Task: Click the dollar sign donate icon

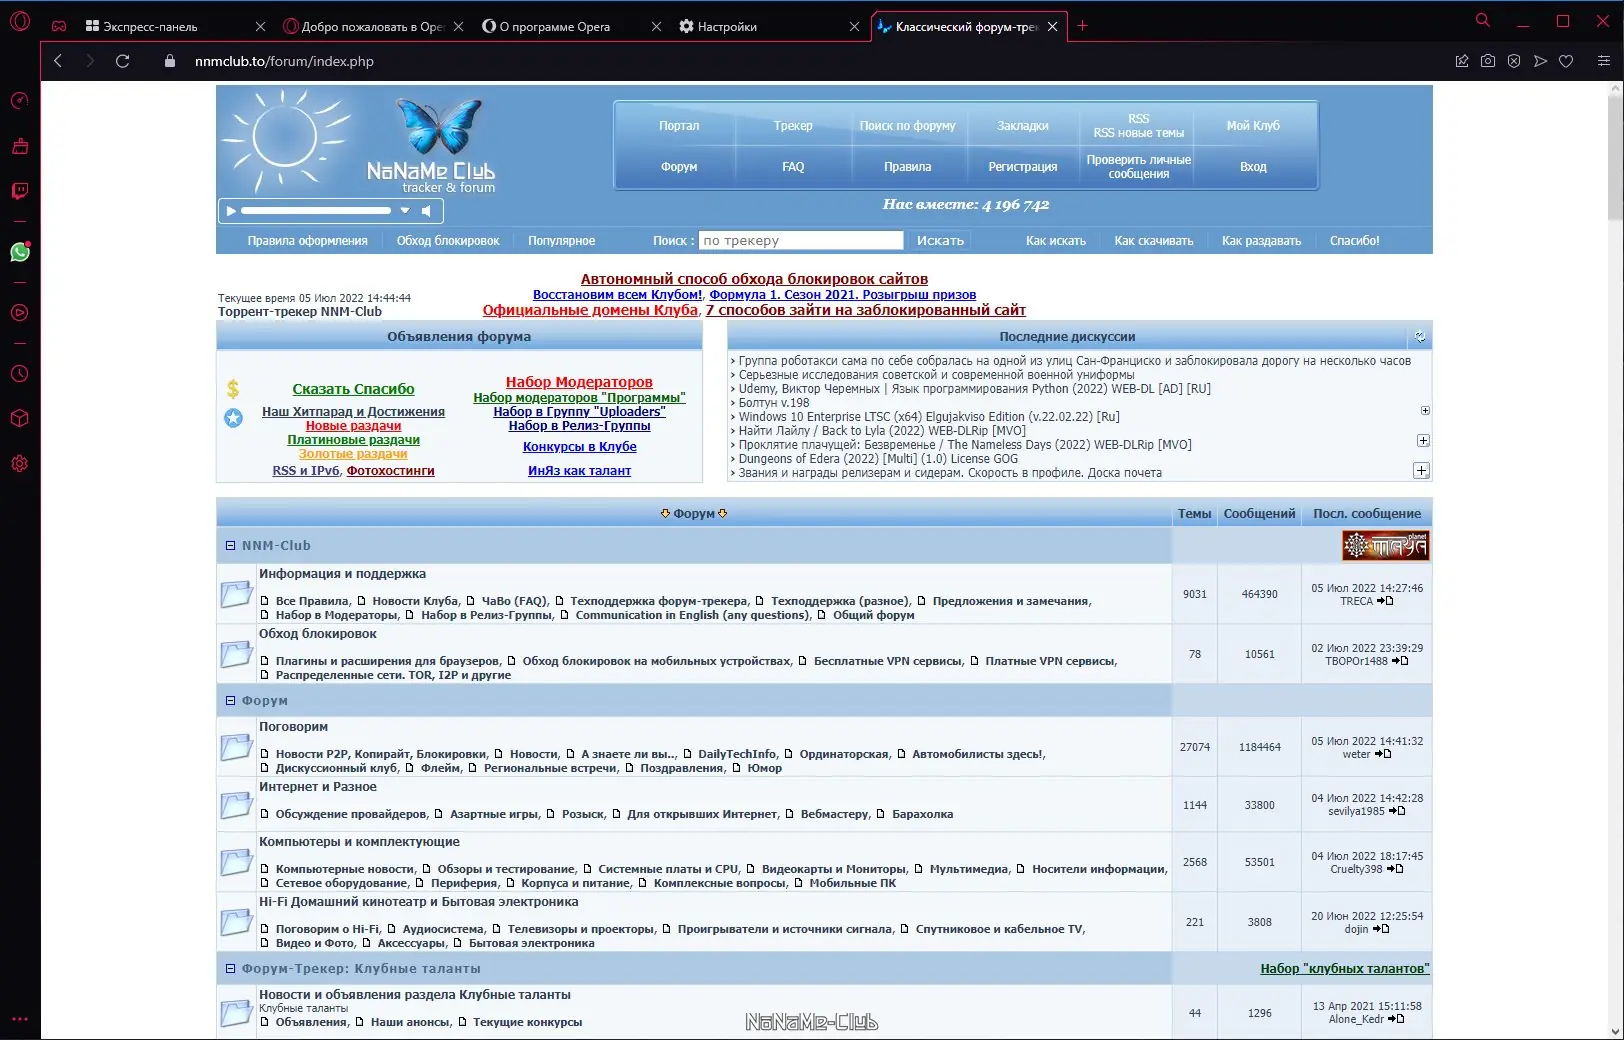Action: click(233, 389)
